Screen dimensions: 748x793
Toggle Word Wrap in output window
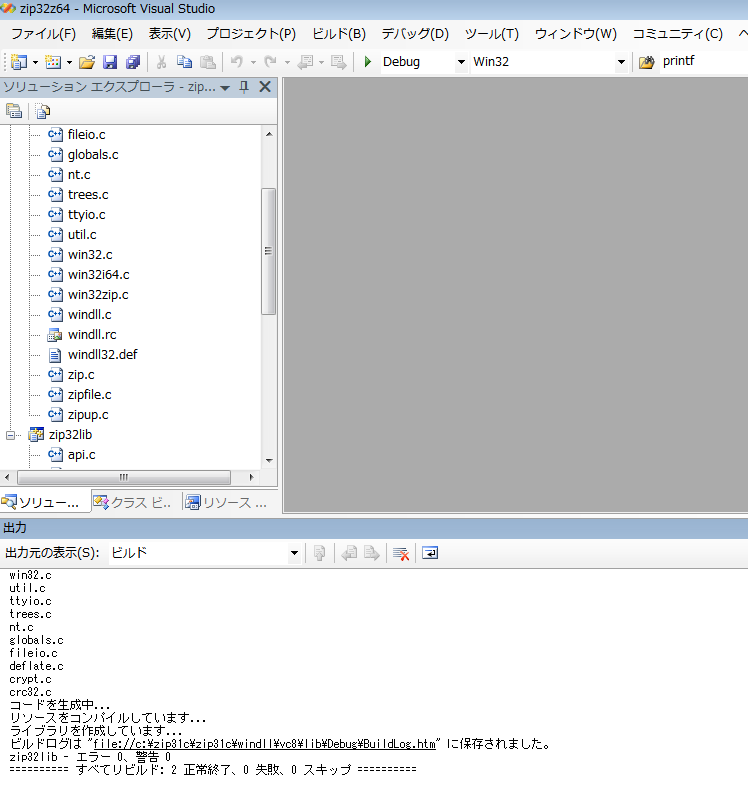[430, 553]
